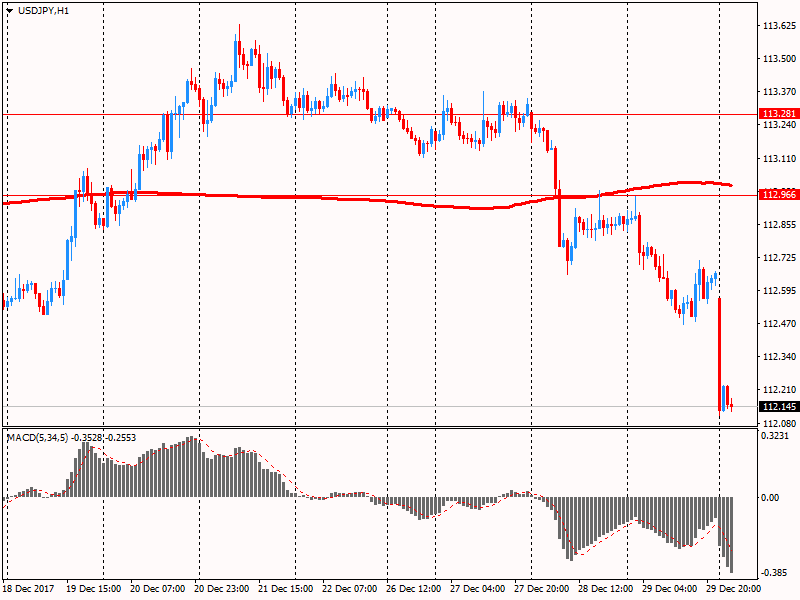800x600 pixels.
Task: Click the 26 Dec 12:00 time label
Action: coord(413,589)
